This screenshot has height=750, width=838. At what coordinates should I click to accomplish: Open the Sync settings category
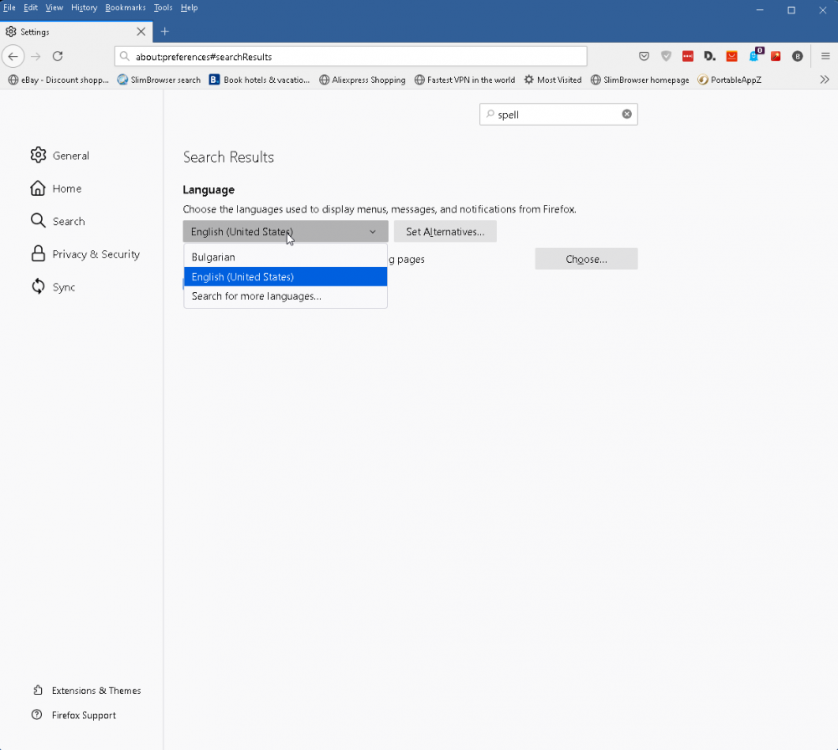point(53,287)
